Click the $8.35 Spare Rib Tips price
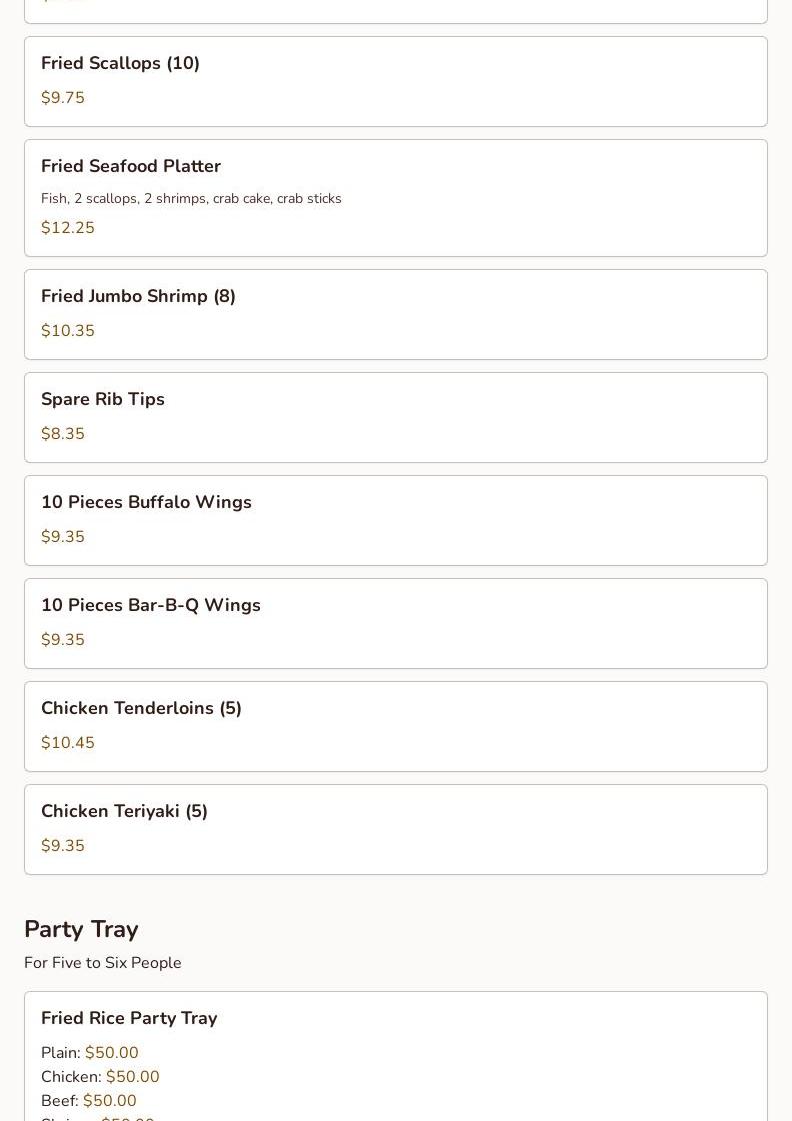 (x=63, y=433)
